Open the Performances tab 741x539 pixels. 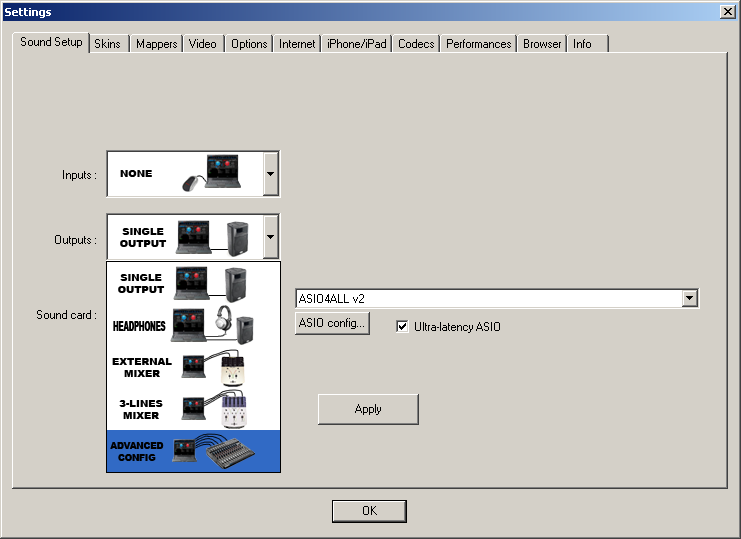pos(478,44)
